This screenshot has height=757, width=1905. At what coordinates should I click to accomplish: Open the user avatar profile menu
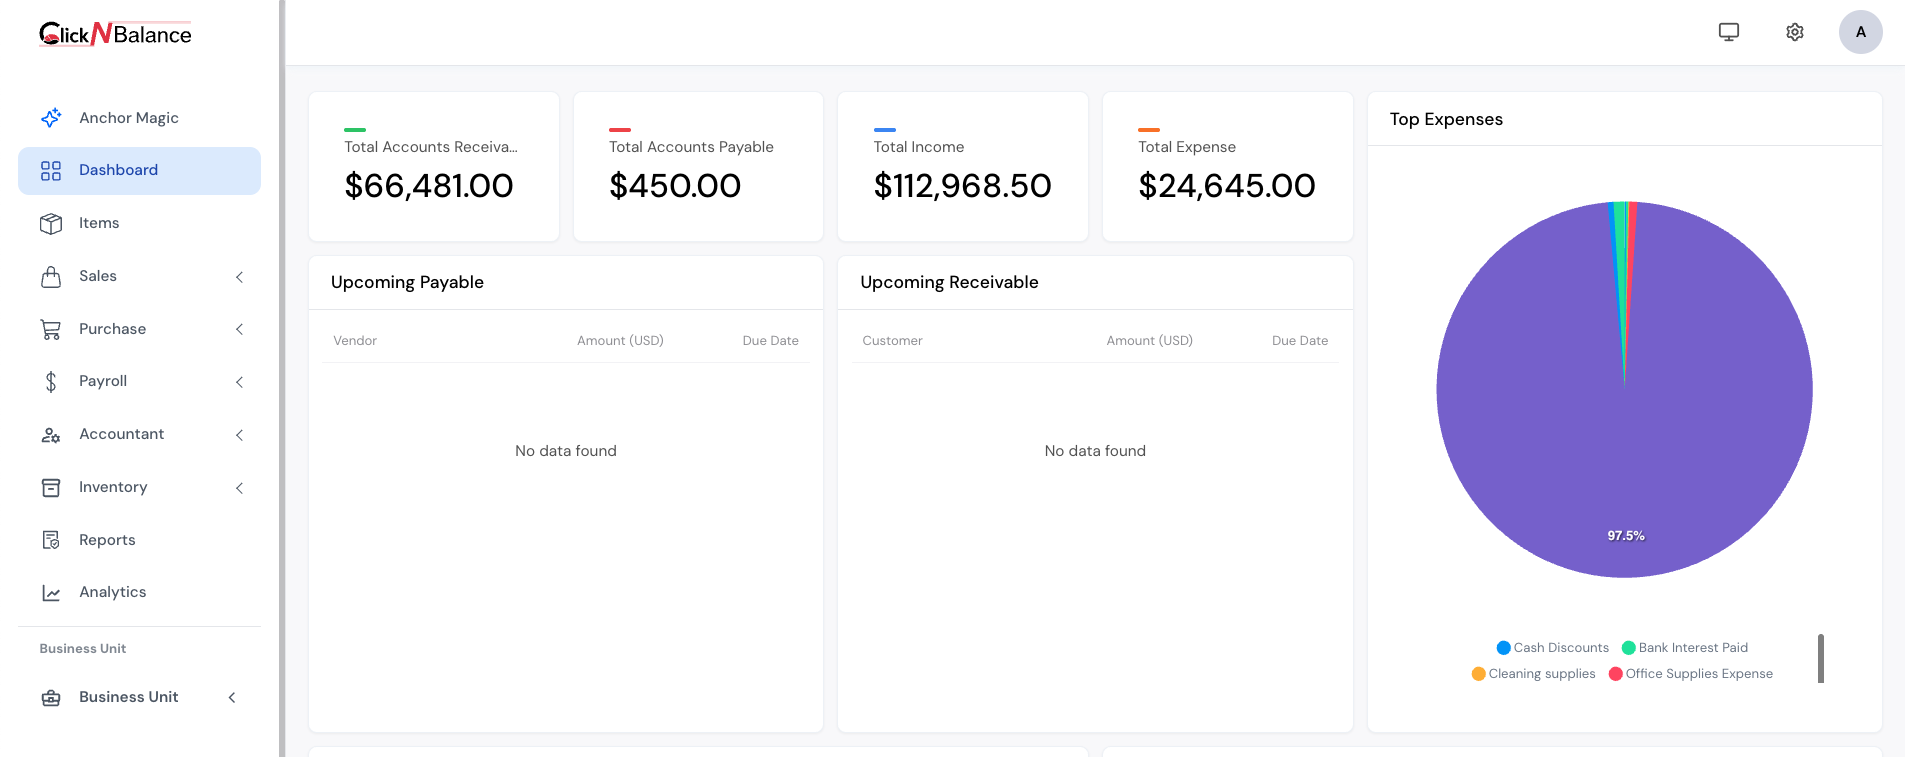[x=1860, y=32]
